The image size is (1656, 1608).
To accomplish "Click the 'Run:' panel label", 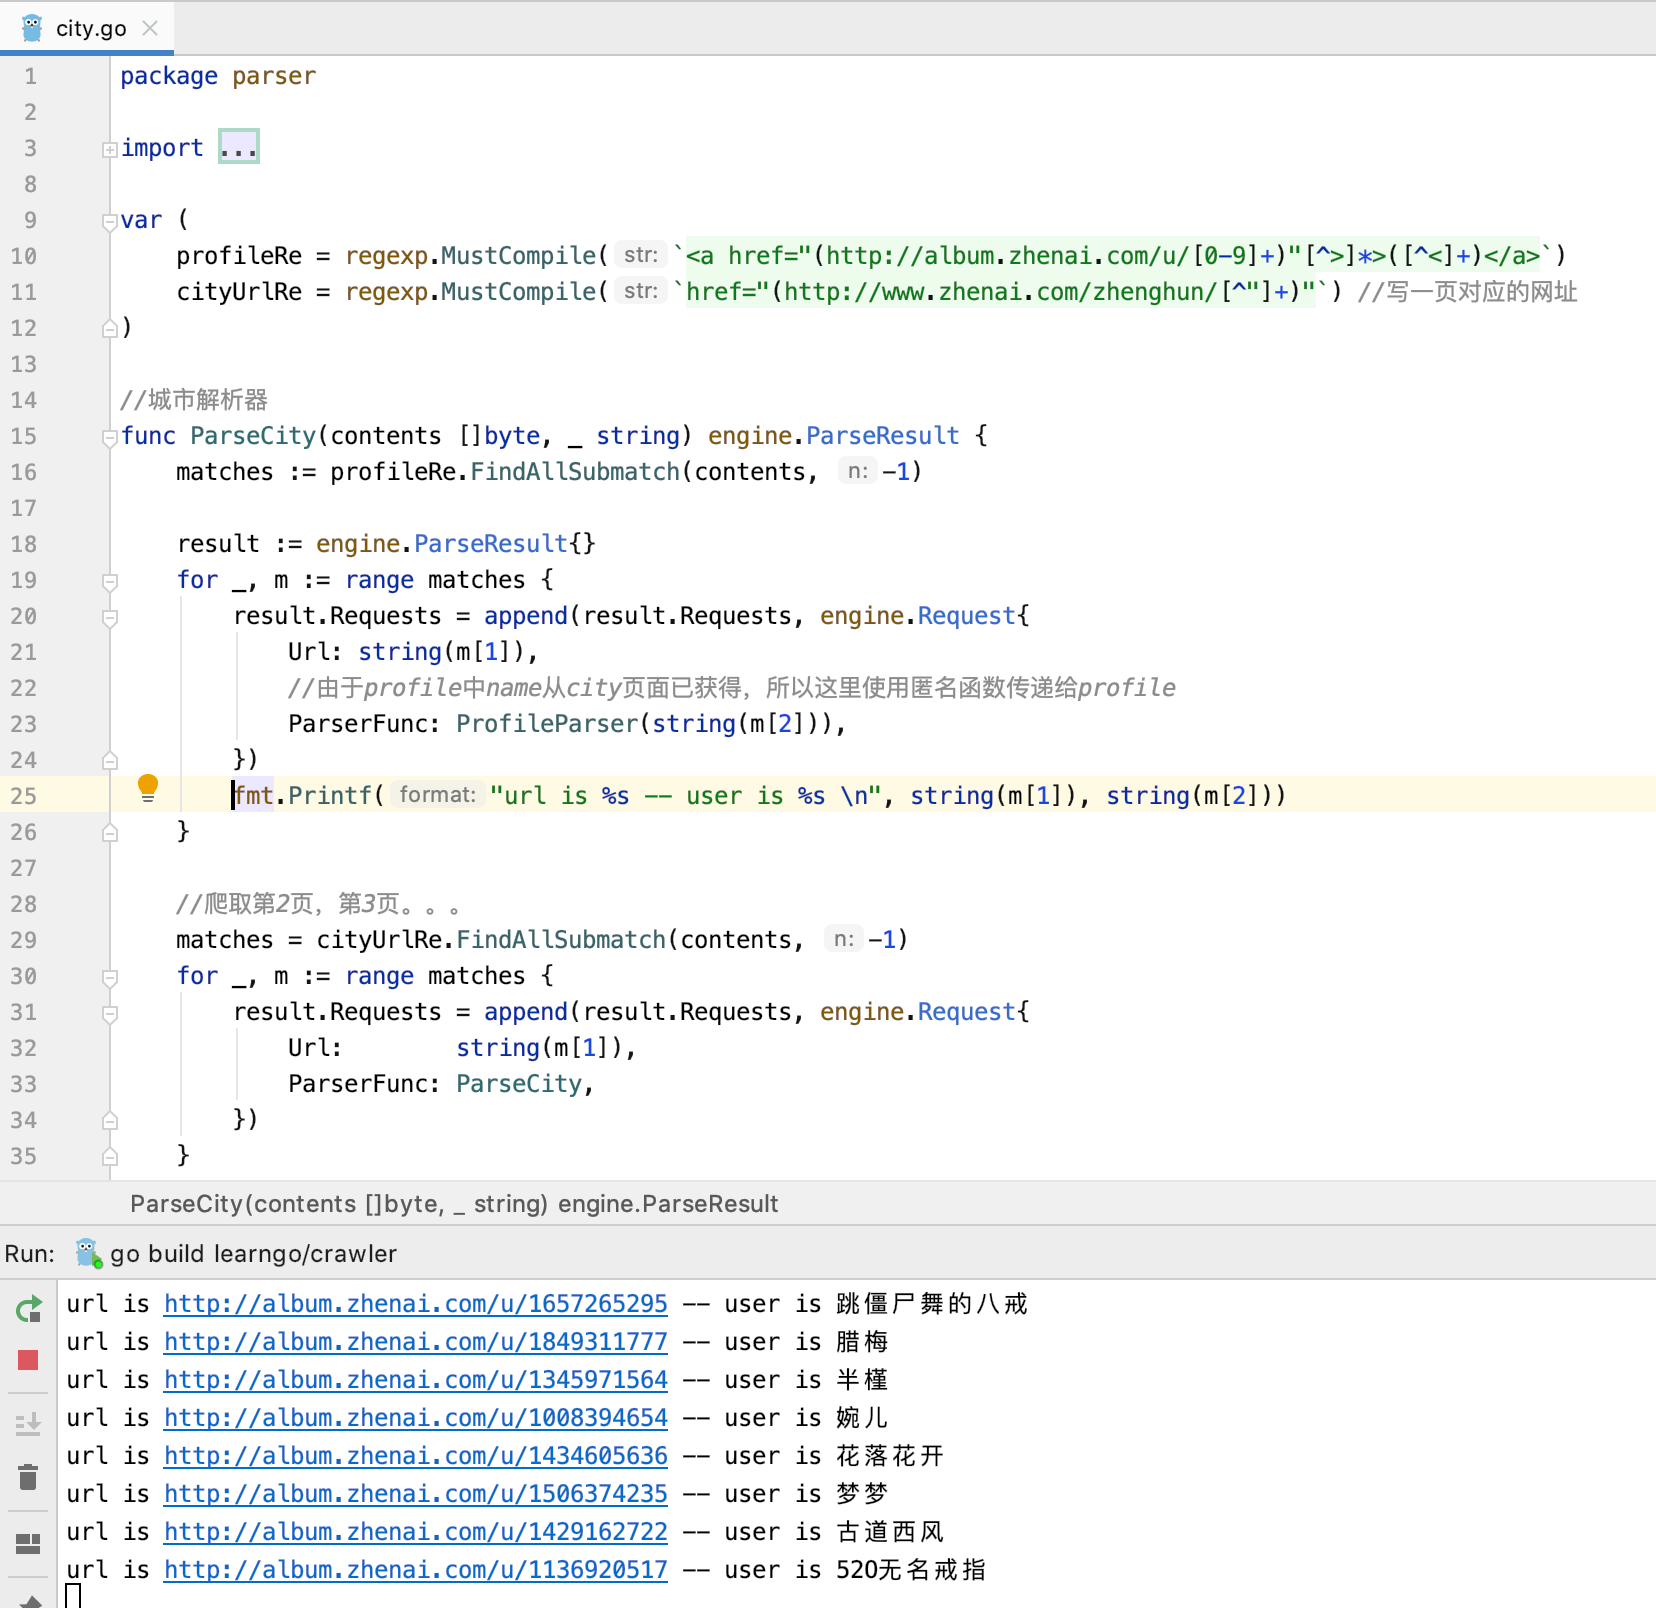I will click(x=30, y=1254).
